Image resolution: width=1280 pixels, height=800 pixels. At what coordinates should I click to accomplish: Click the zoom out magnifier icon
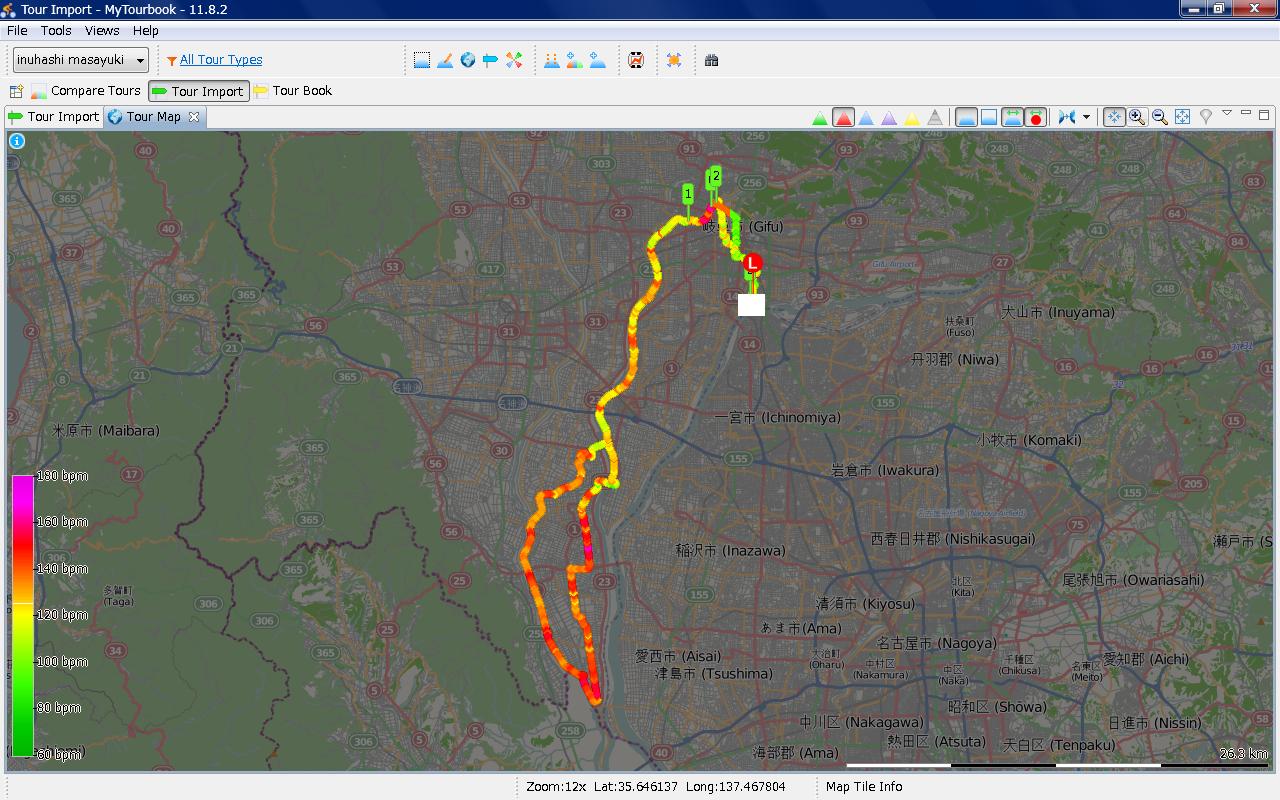(x=1160, y=117)
